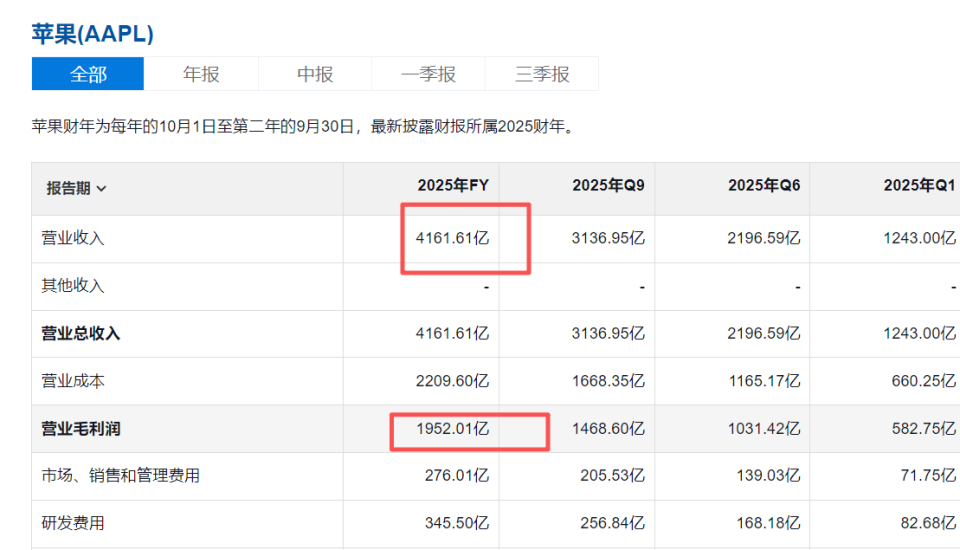Show the 一季报 reports tab

point(428,74)
